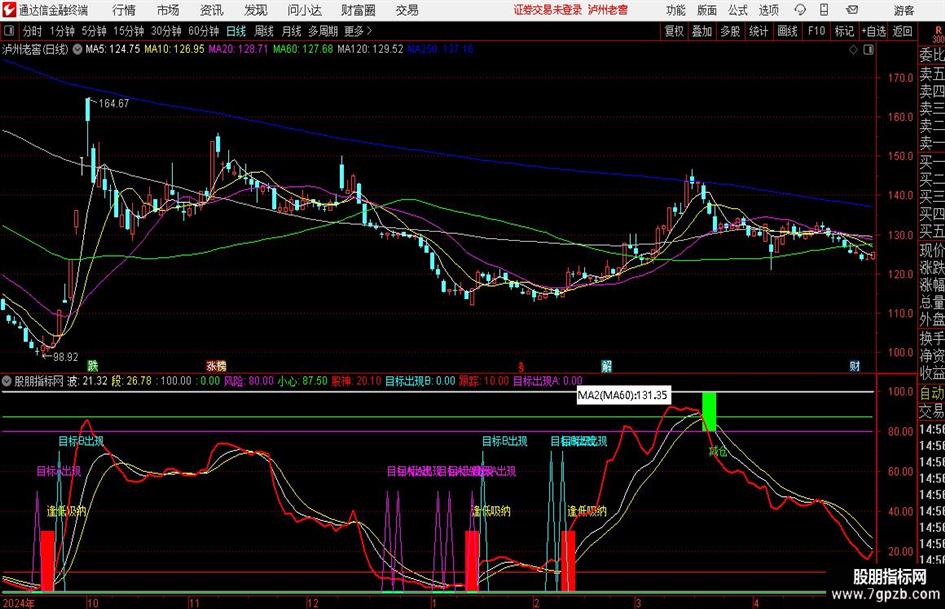Click the 98.92 low price label
This screenshot has height=609, width=945.
click(x=65, y=357)
